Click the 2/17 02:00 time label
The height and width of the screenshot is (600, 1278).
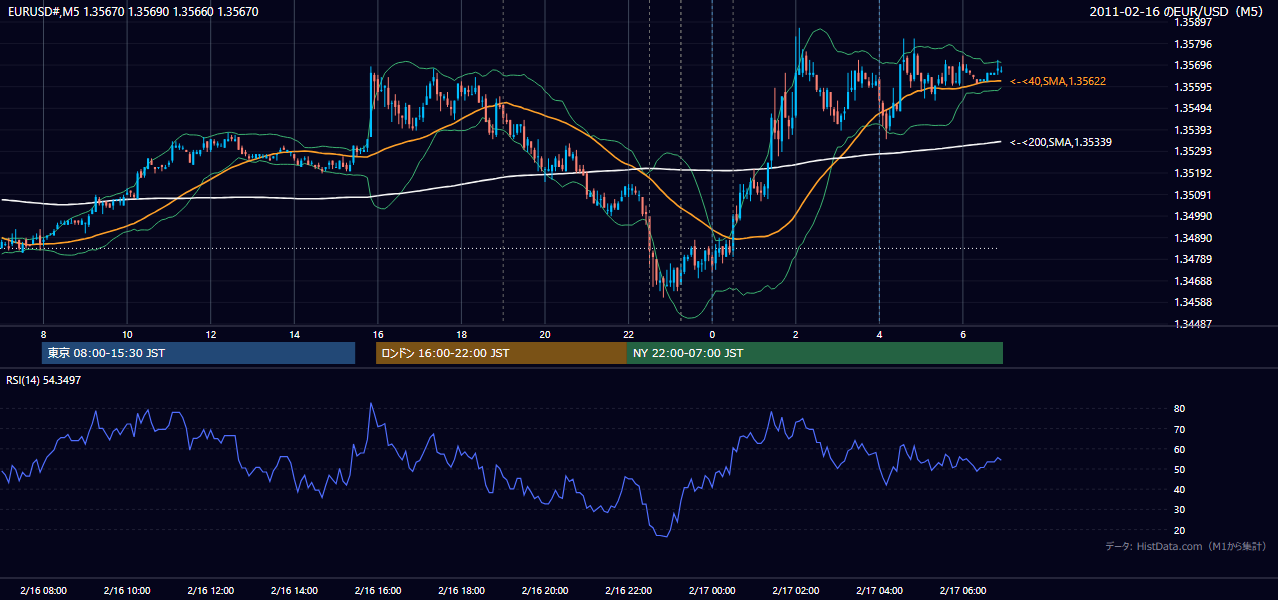click(796, 590)
